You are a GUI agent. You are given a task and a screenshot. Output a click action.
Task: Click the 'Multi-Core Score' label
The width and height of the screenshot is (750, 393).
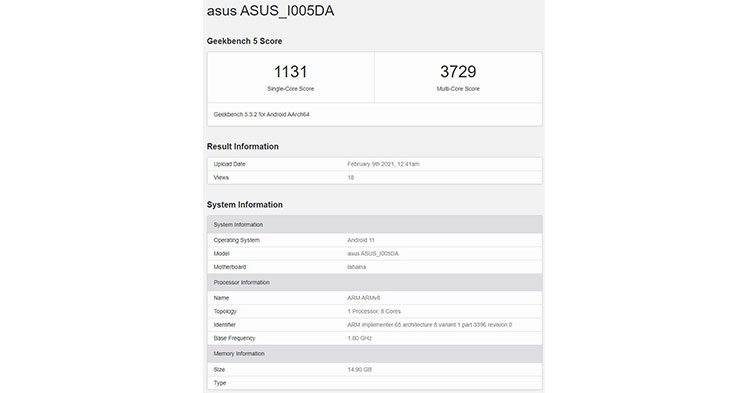click(458, 89)
